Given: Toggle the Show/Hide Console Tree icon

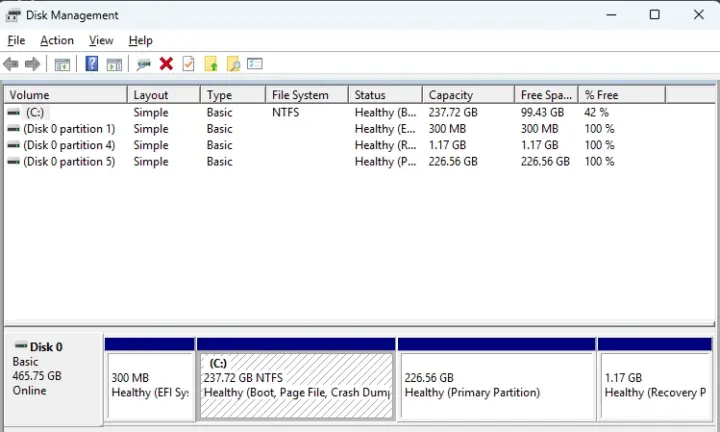Looking at the screenshot, I should point(62,64).
